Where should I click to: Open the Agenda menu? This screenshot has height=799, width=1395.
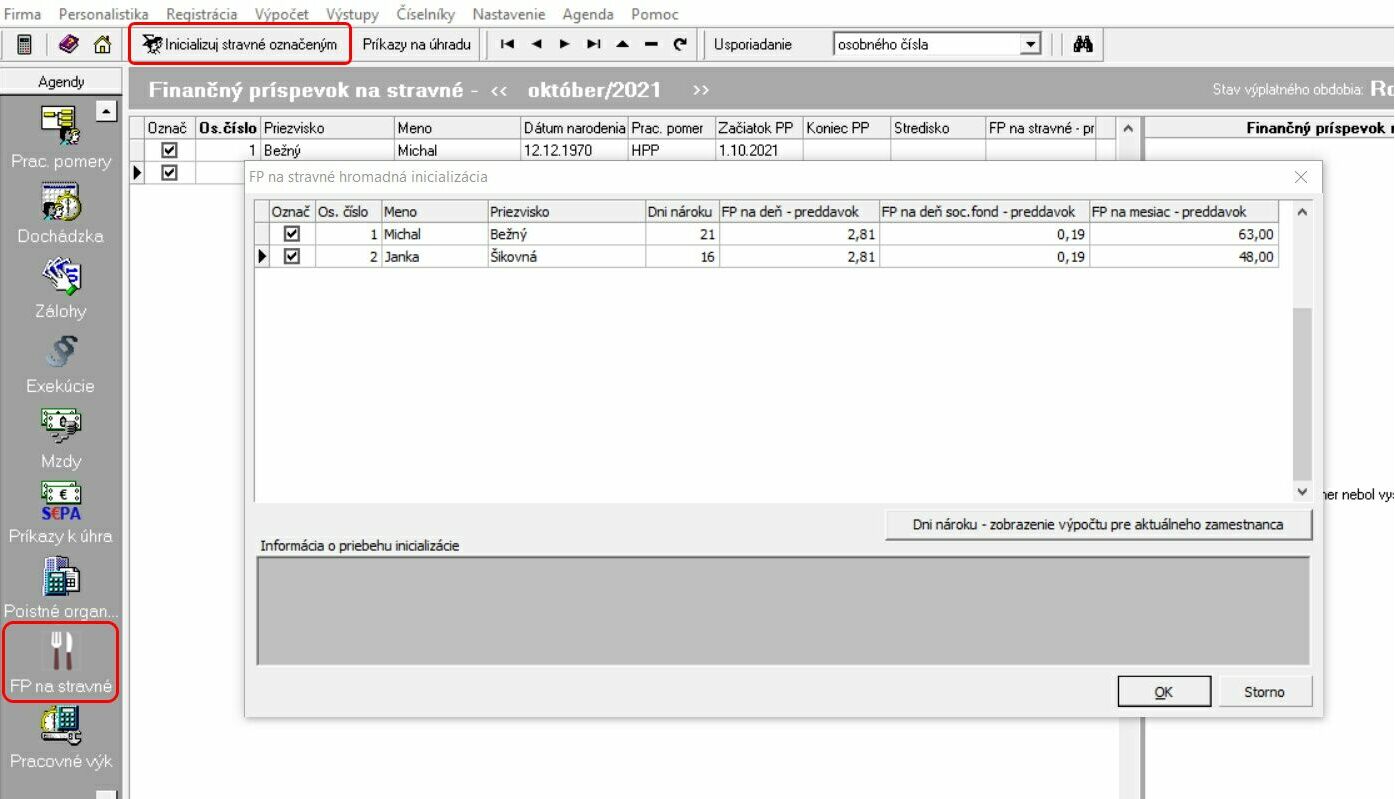[x=588, y=14]
